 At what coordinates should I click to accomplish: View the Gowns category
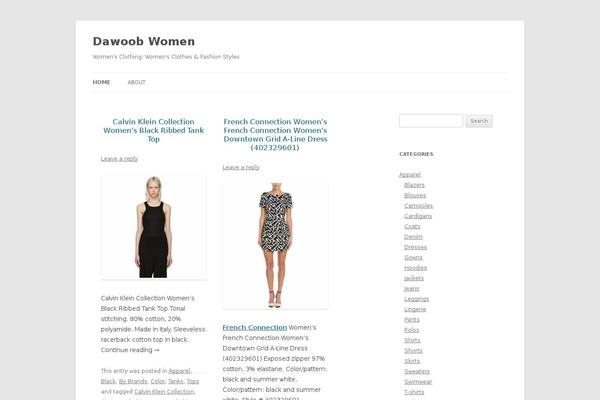point(413,257)
